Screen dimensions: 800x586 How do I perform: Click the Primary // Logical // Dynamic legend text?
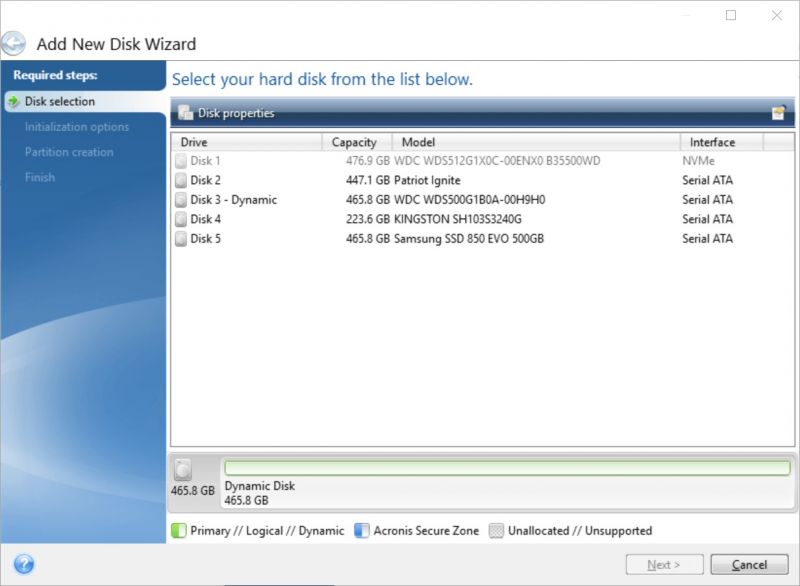point(267,530)
